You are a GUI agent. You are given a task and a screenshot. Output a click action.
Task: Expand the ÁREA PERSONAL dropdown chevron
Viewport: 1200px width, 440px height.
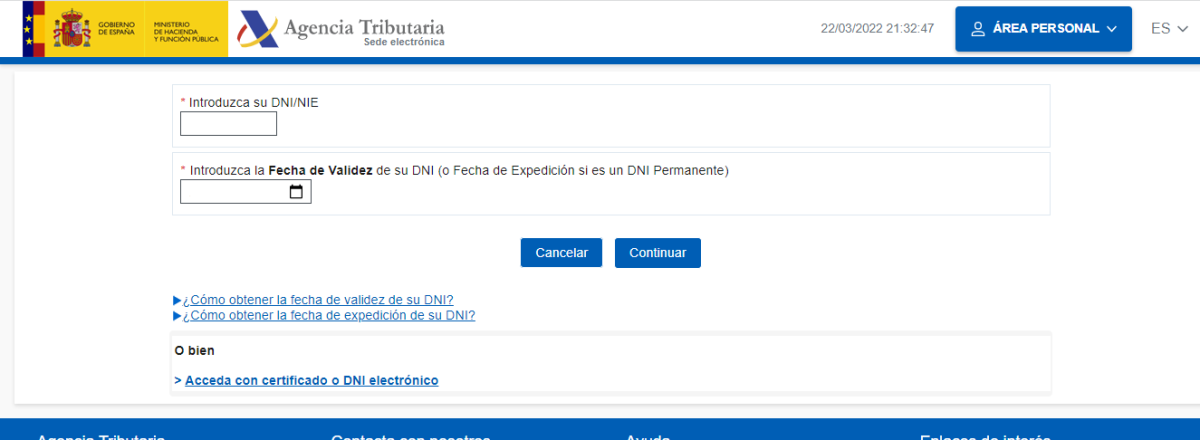pos(1111,29)
